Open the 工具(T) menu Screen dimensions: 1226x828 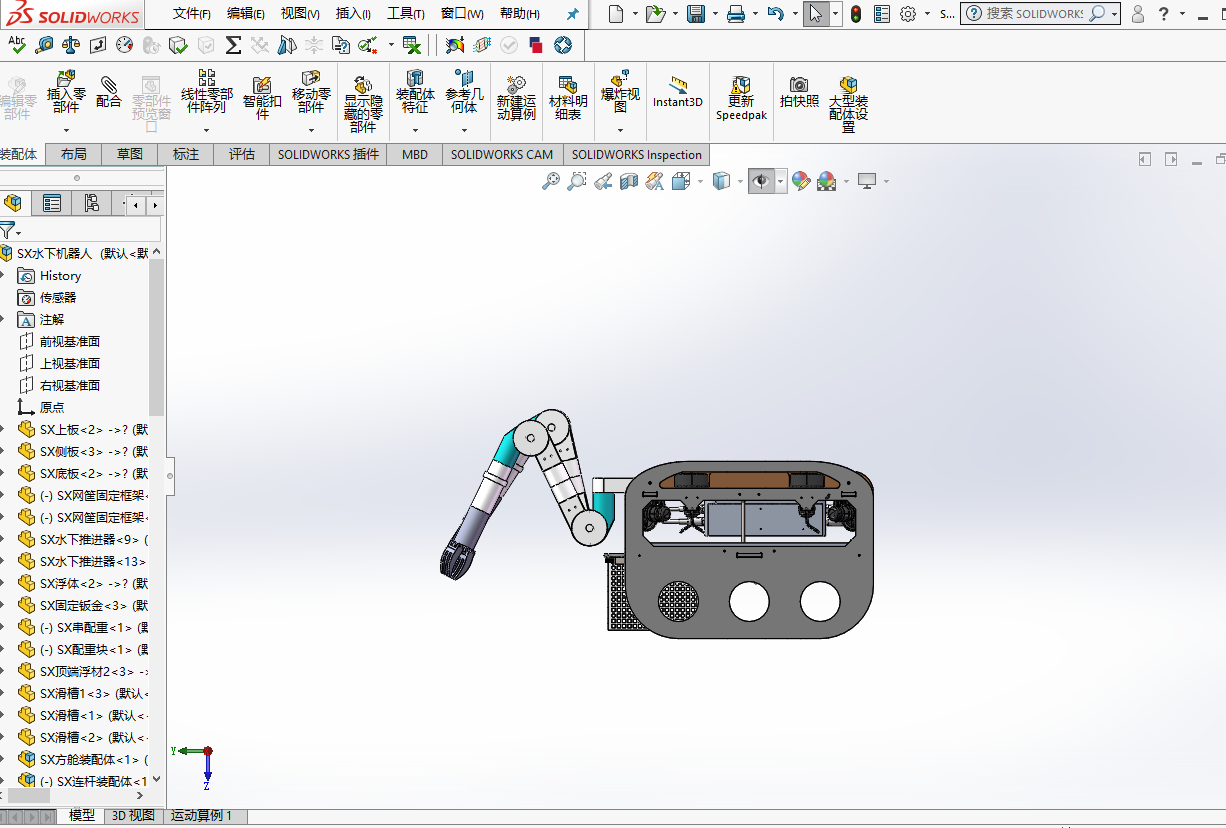click(406, 14)
